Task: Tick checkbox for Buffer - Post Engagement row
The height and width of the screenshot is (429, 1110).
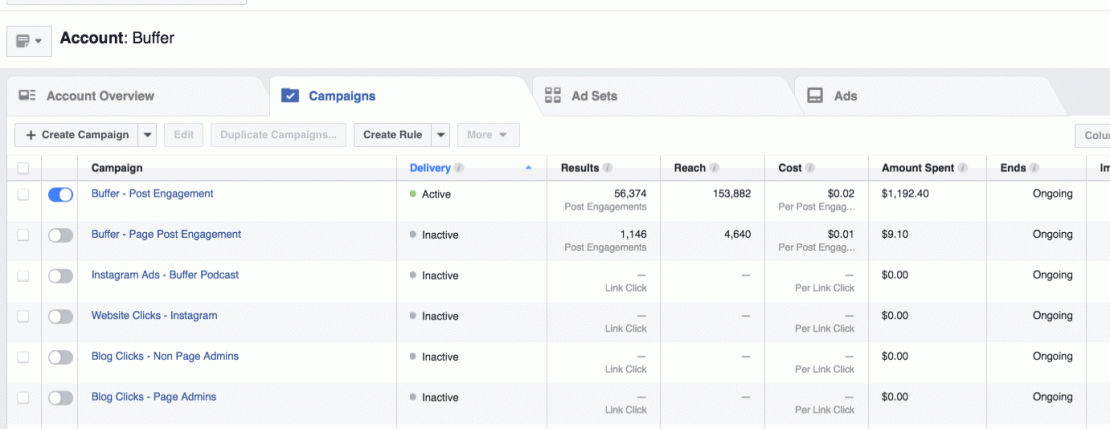Action: (23, 195)
